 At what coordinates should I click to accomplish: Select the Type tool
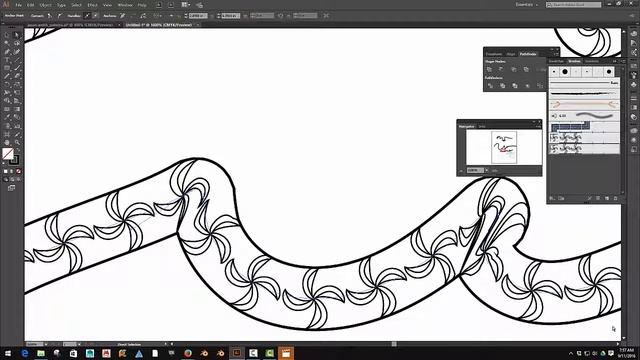pyautogui.click(x=7, y=60)
